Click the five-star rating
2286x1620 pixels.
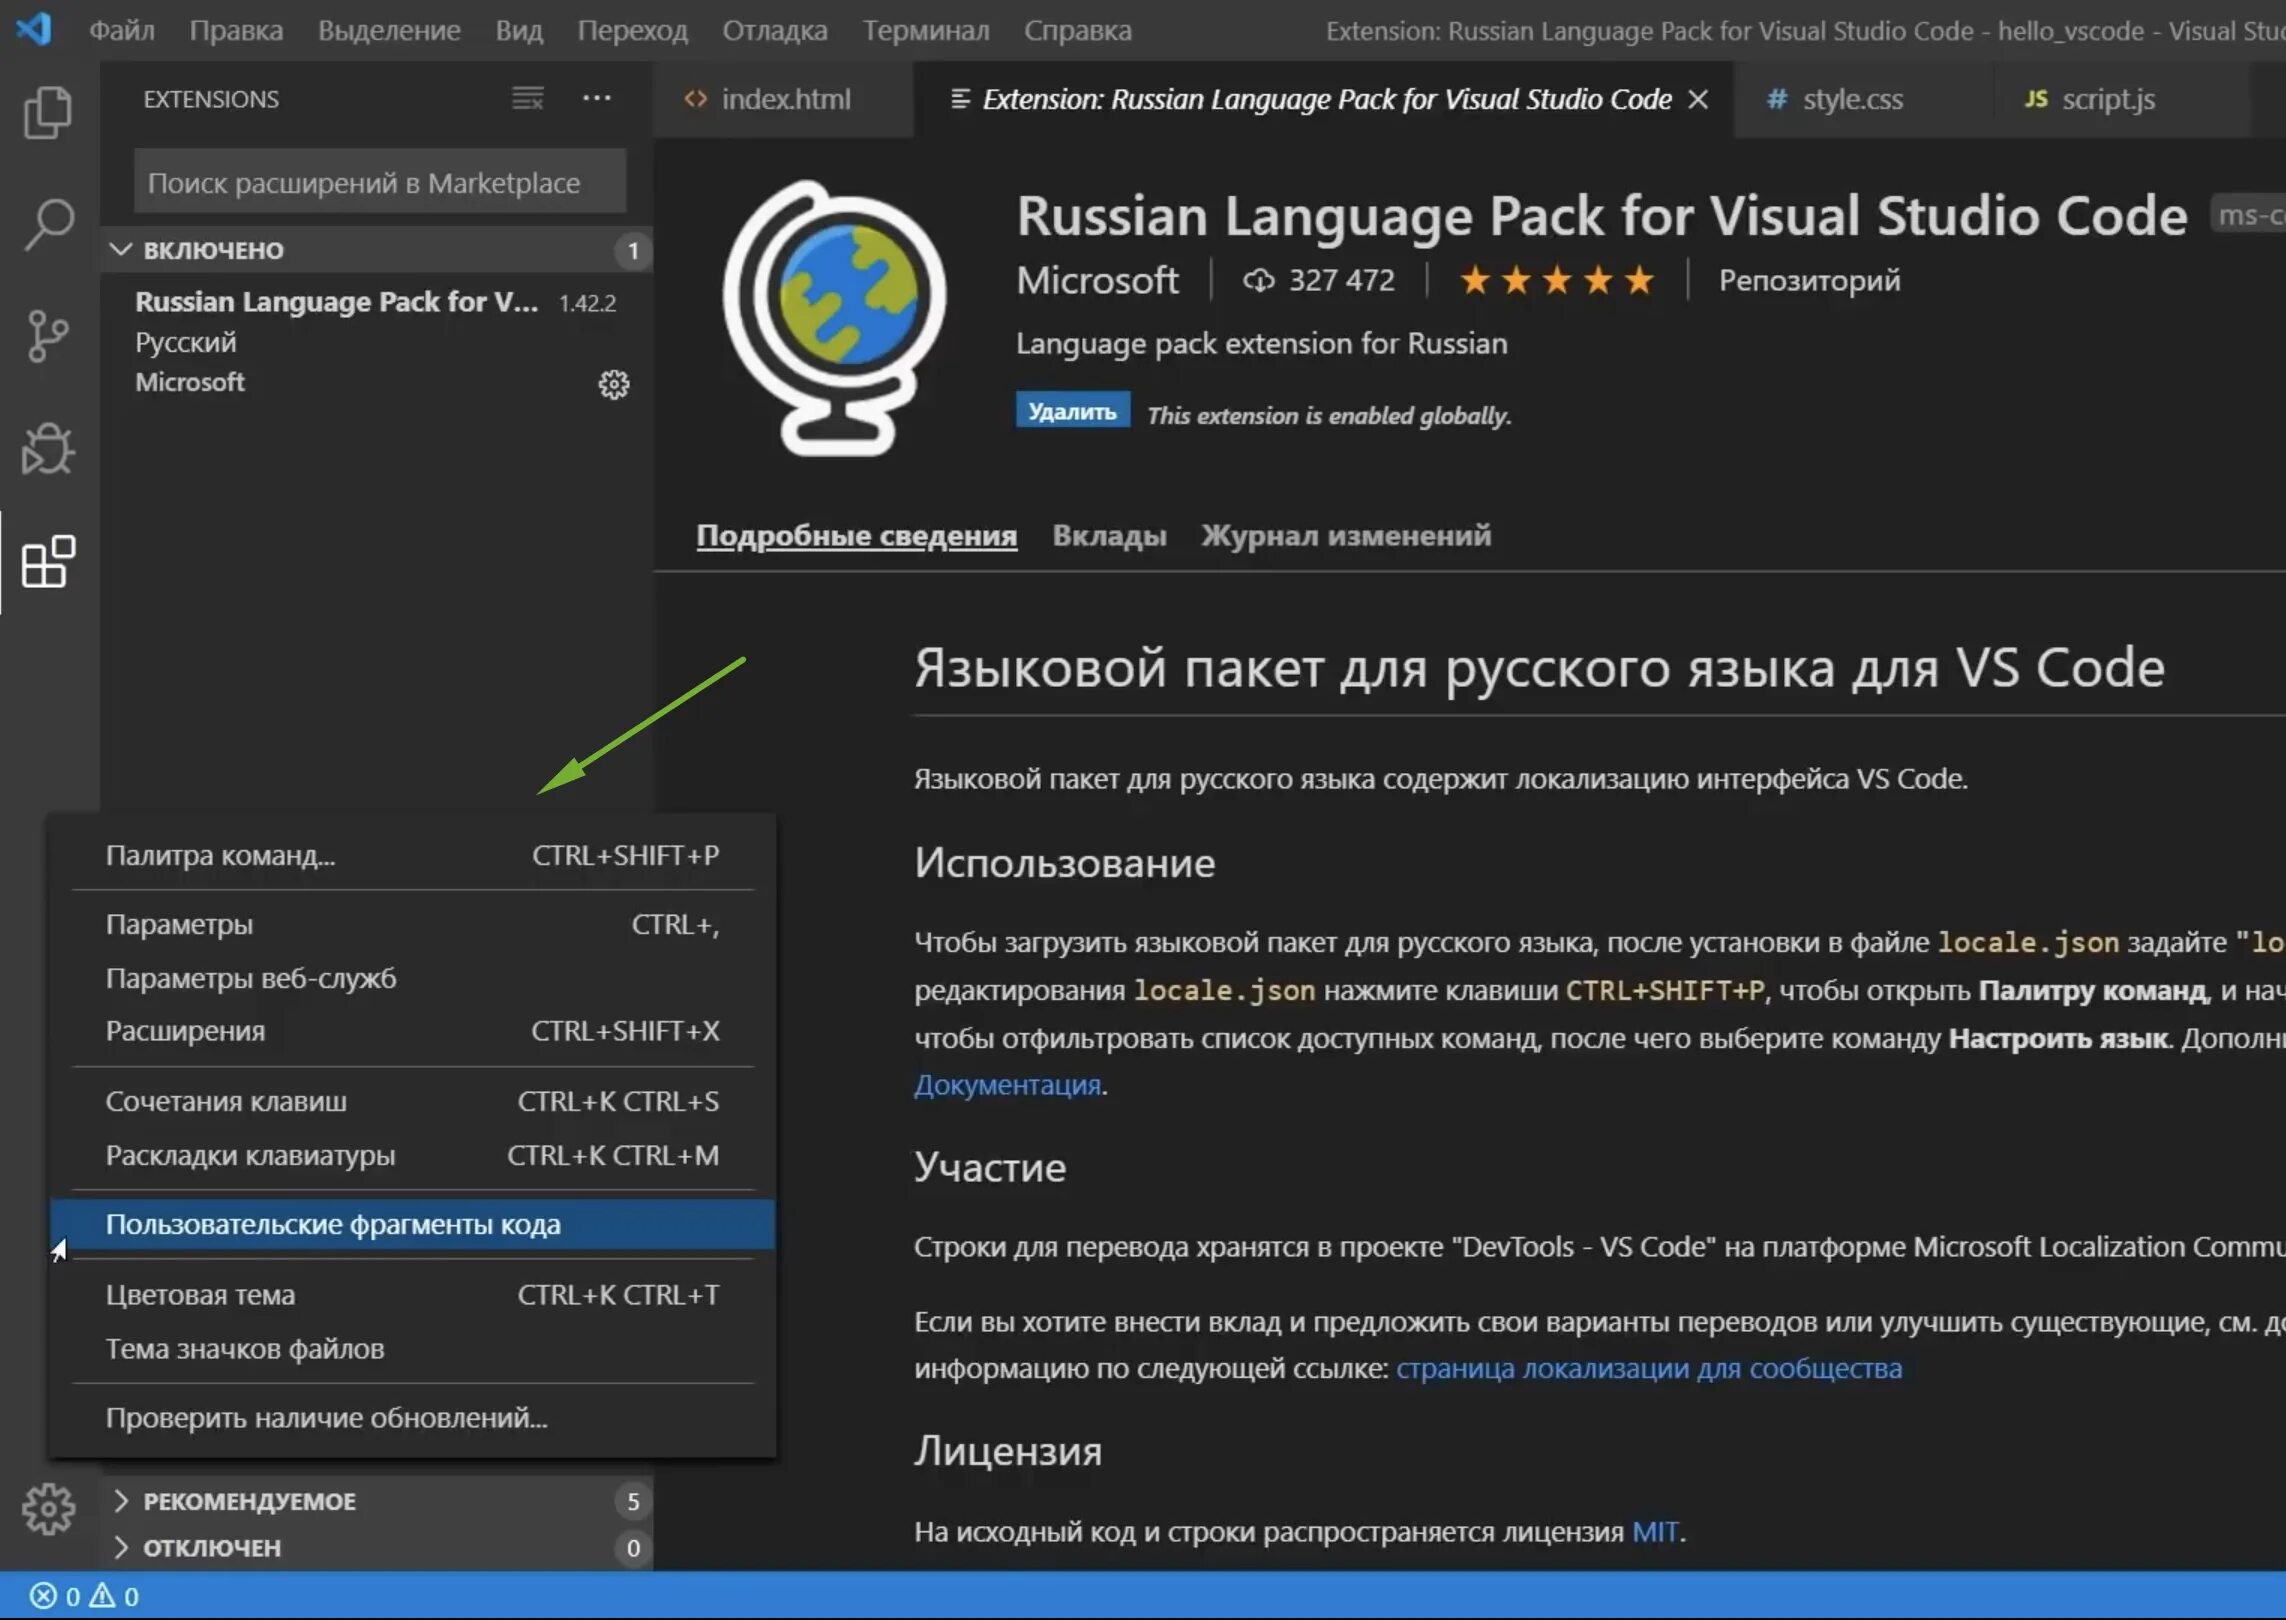click(1556, 281)
